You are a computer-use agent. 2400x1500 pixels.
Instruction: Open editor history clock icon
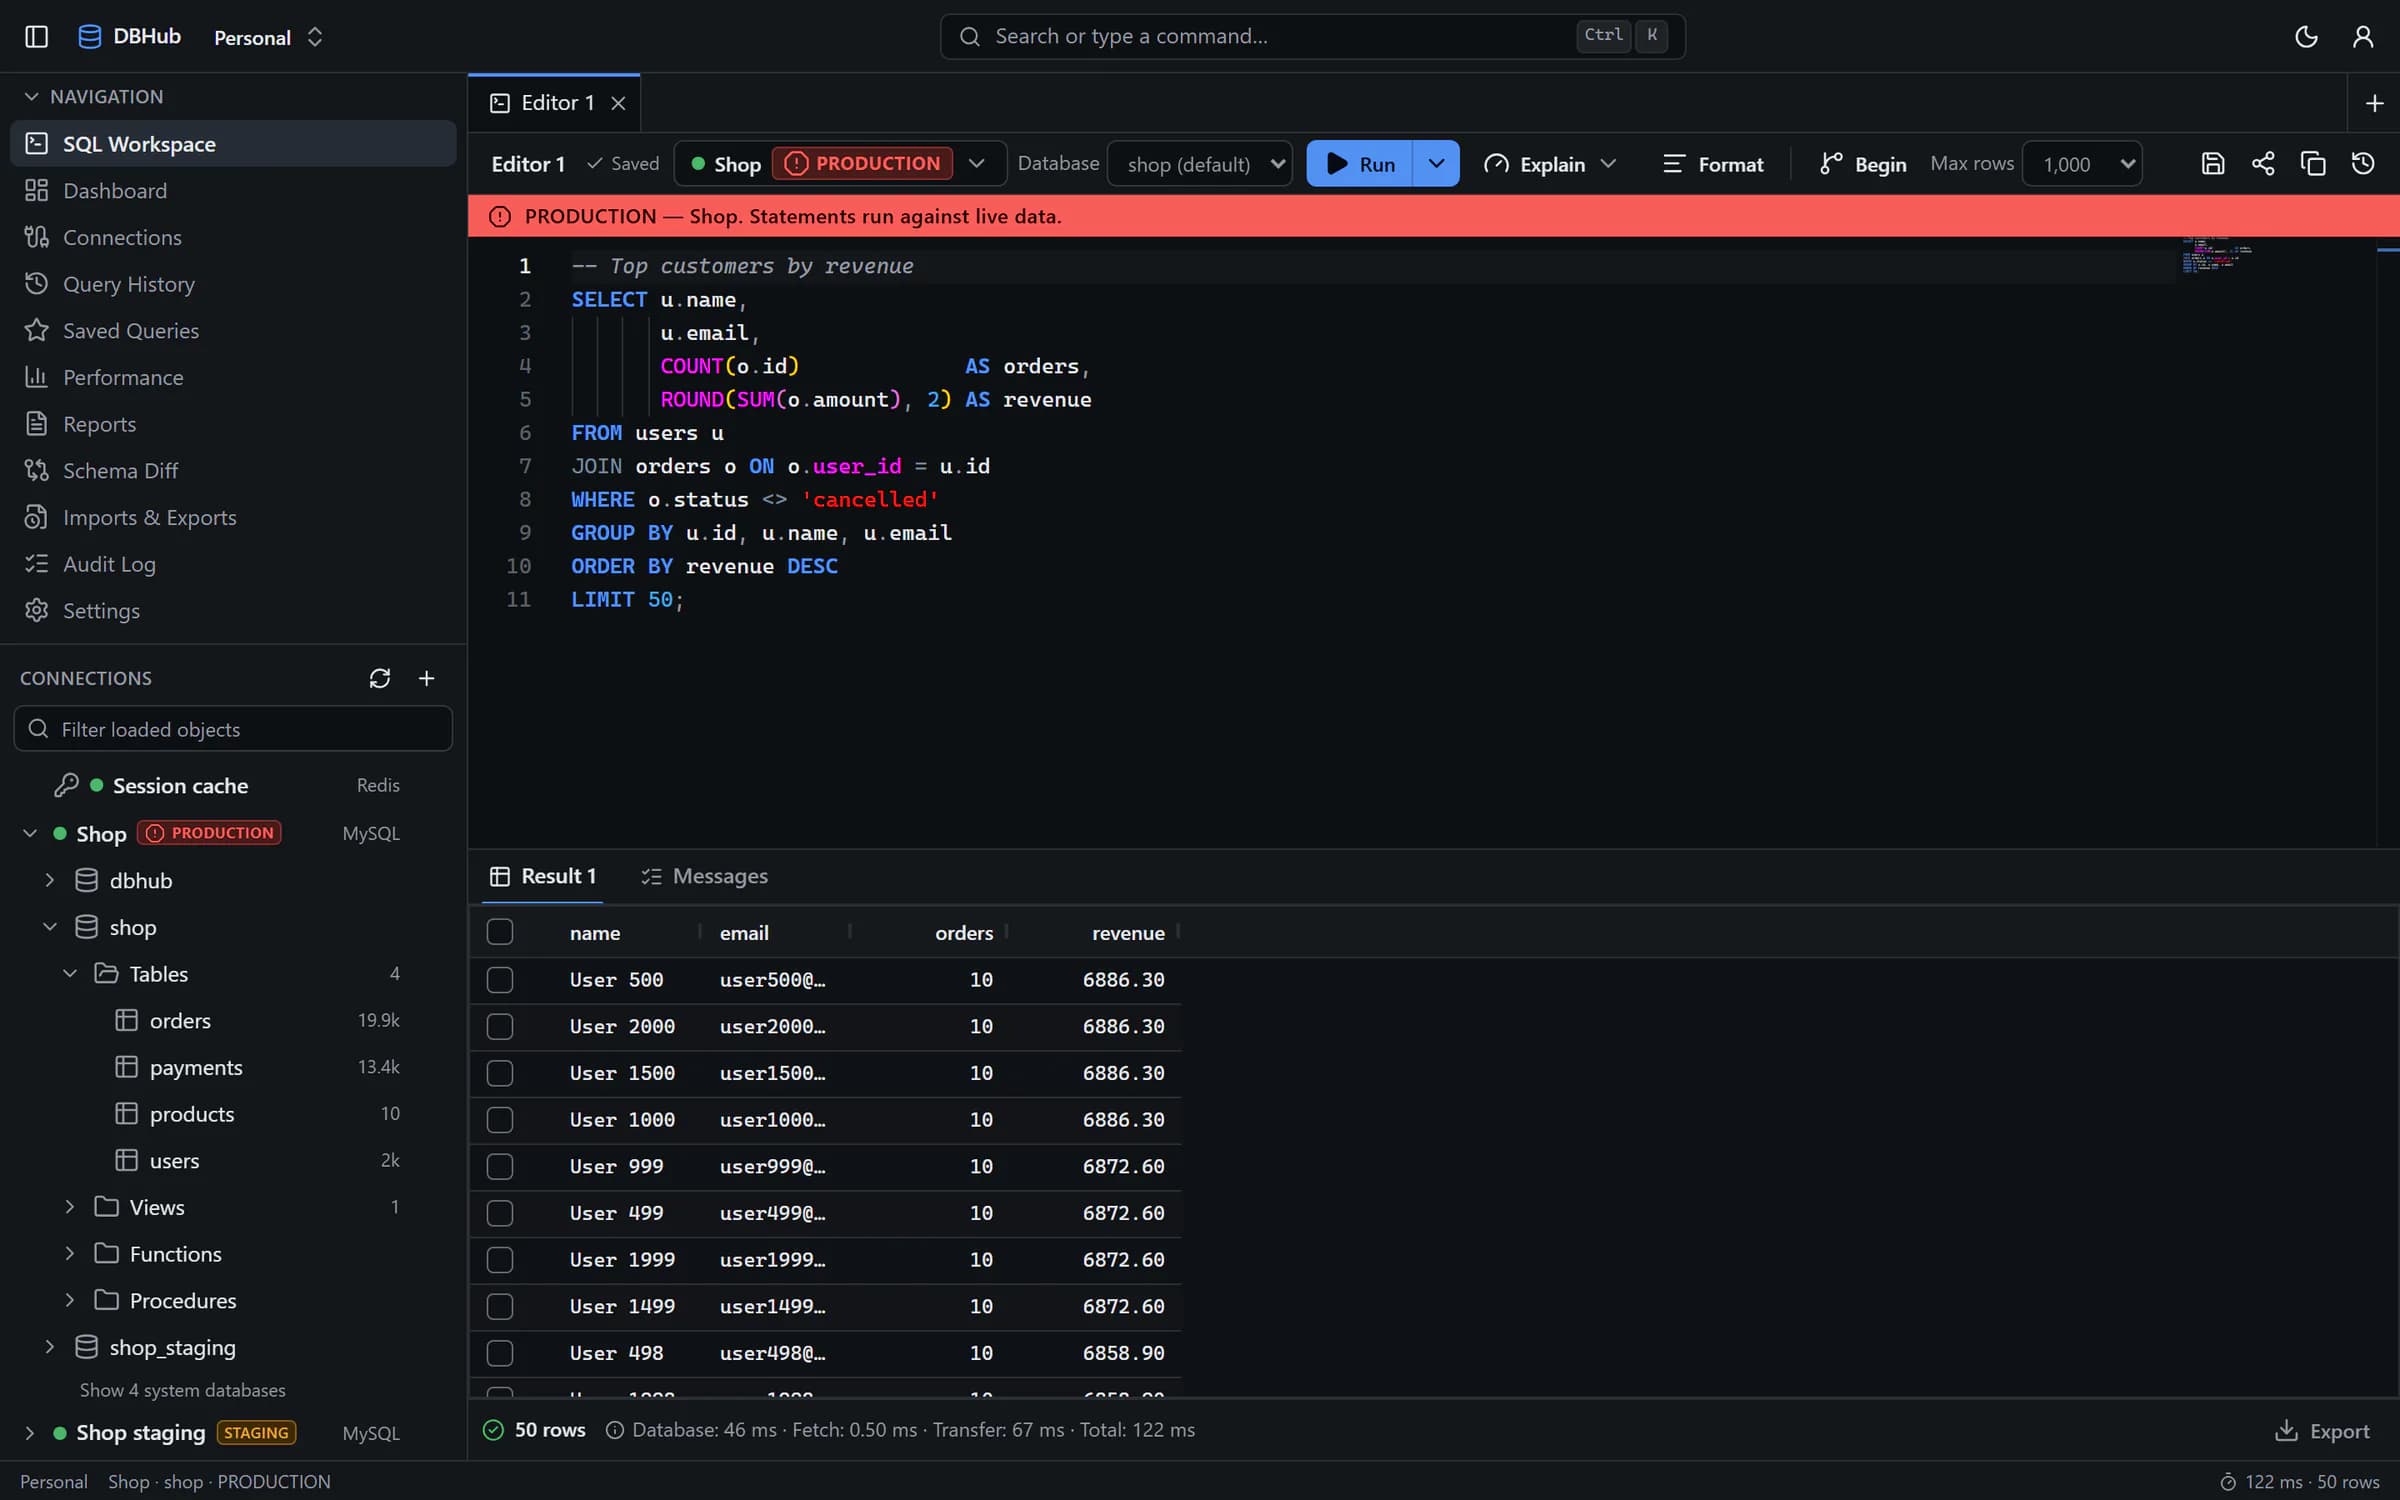tap(2363, 164)
